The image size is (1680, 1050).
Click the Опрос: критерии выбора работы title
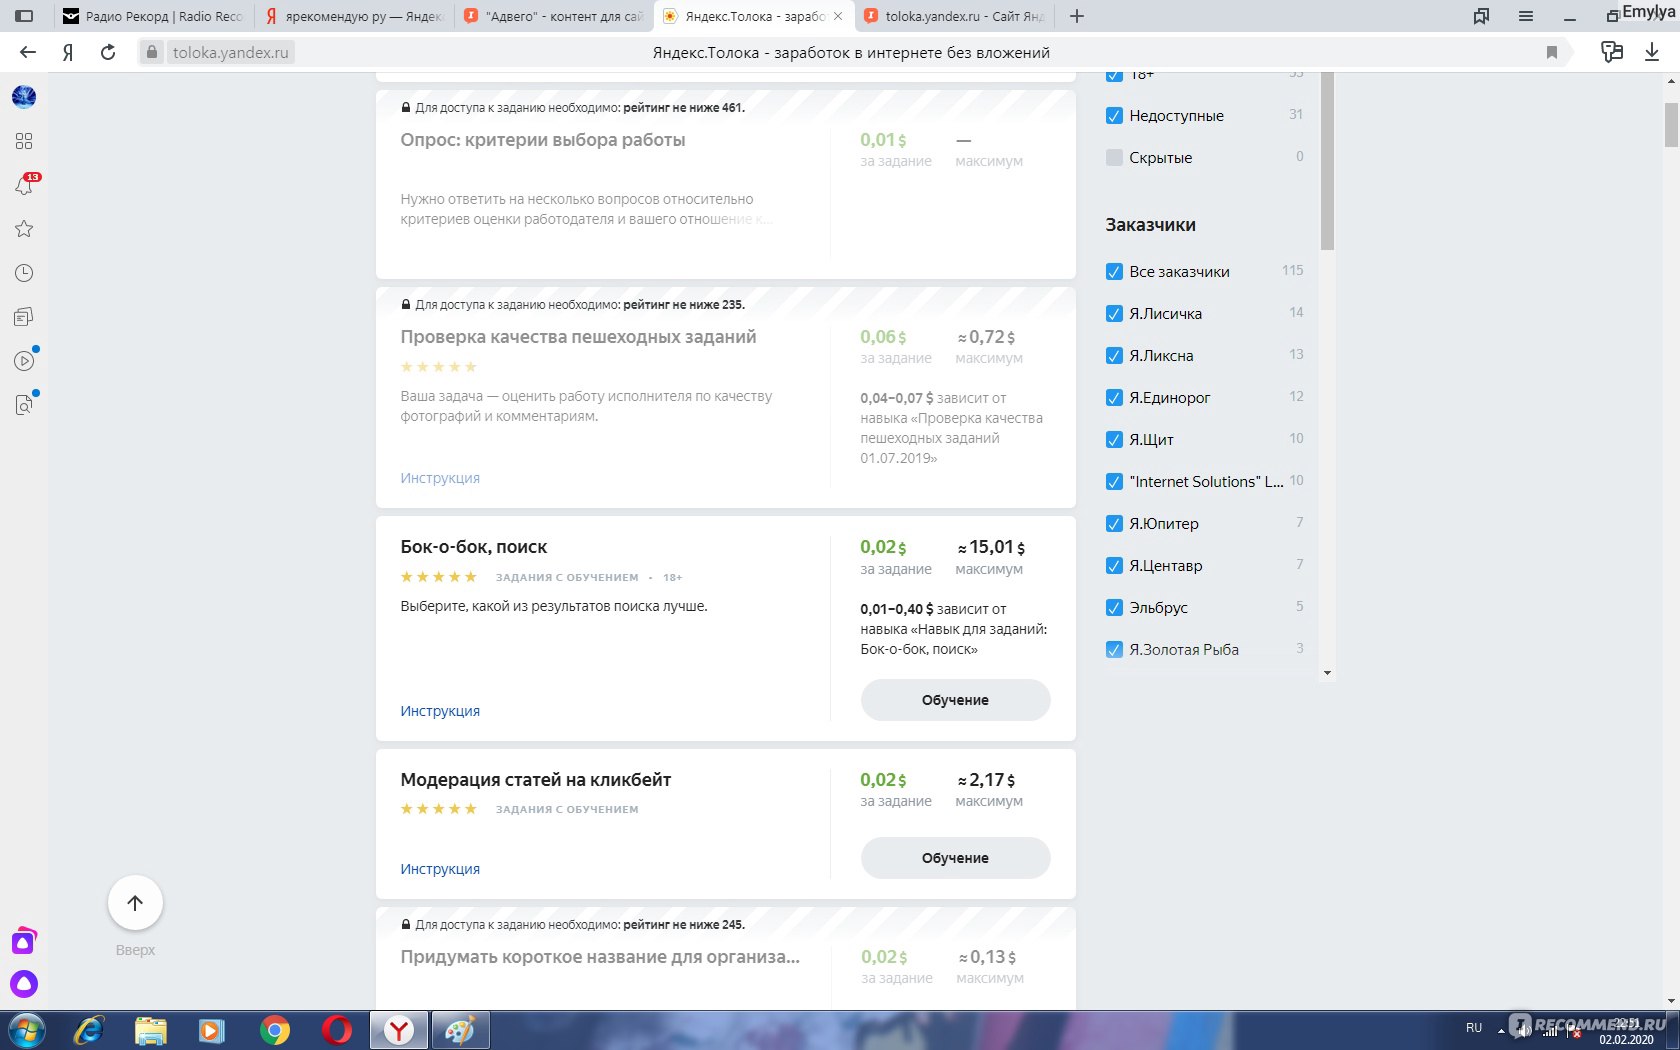[x=543, y=140]
